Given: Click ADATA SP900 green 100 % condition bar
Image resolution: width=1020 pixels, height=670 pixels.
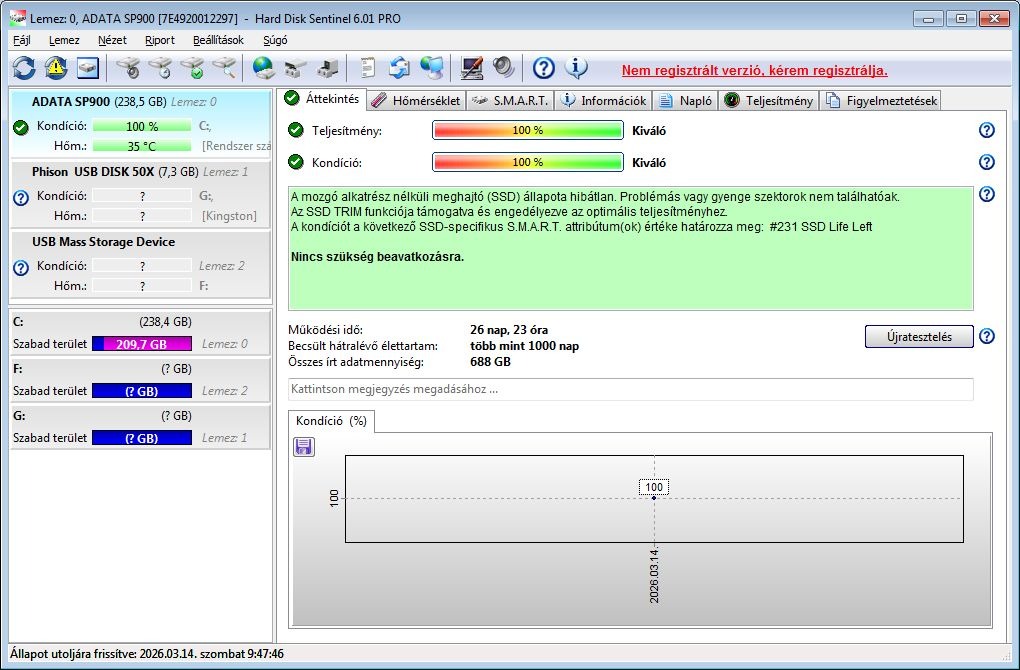Looking at the screenshot, I should (x=142, y=126).
